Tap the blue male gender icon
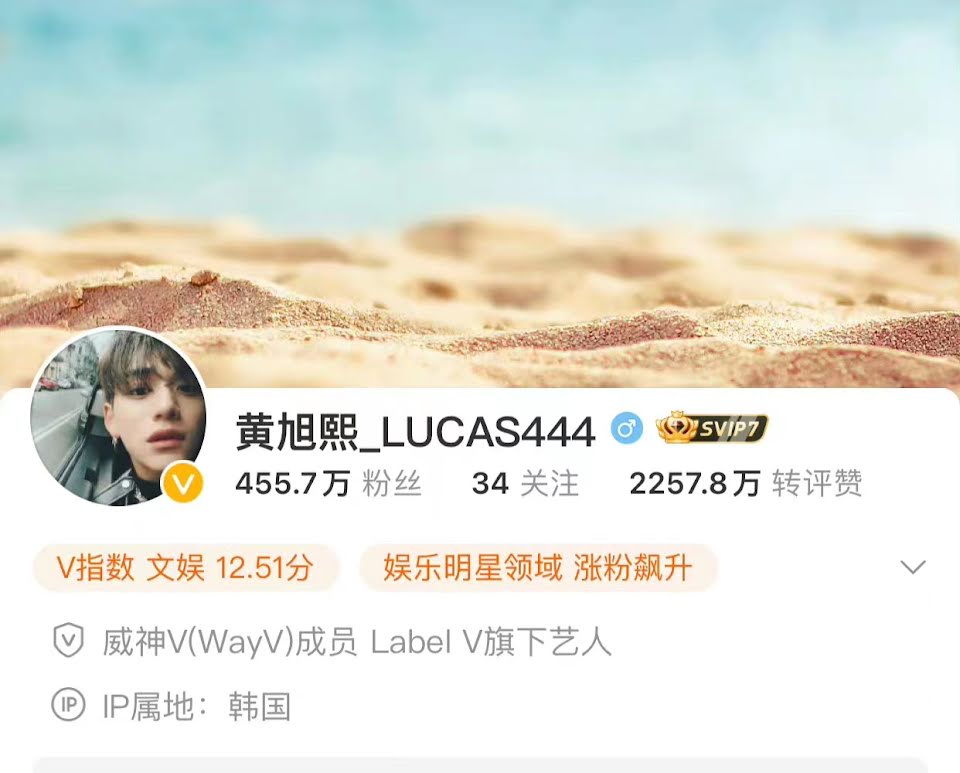This screenshot has height=773, width=960. [x=626, y=428]
